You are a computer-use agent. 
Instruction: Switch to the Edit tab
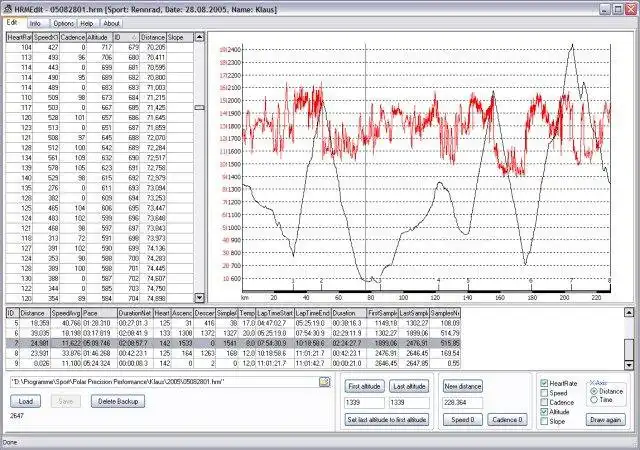click(x=12, y=23)
